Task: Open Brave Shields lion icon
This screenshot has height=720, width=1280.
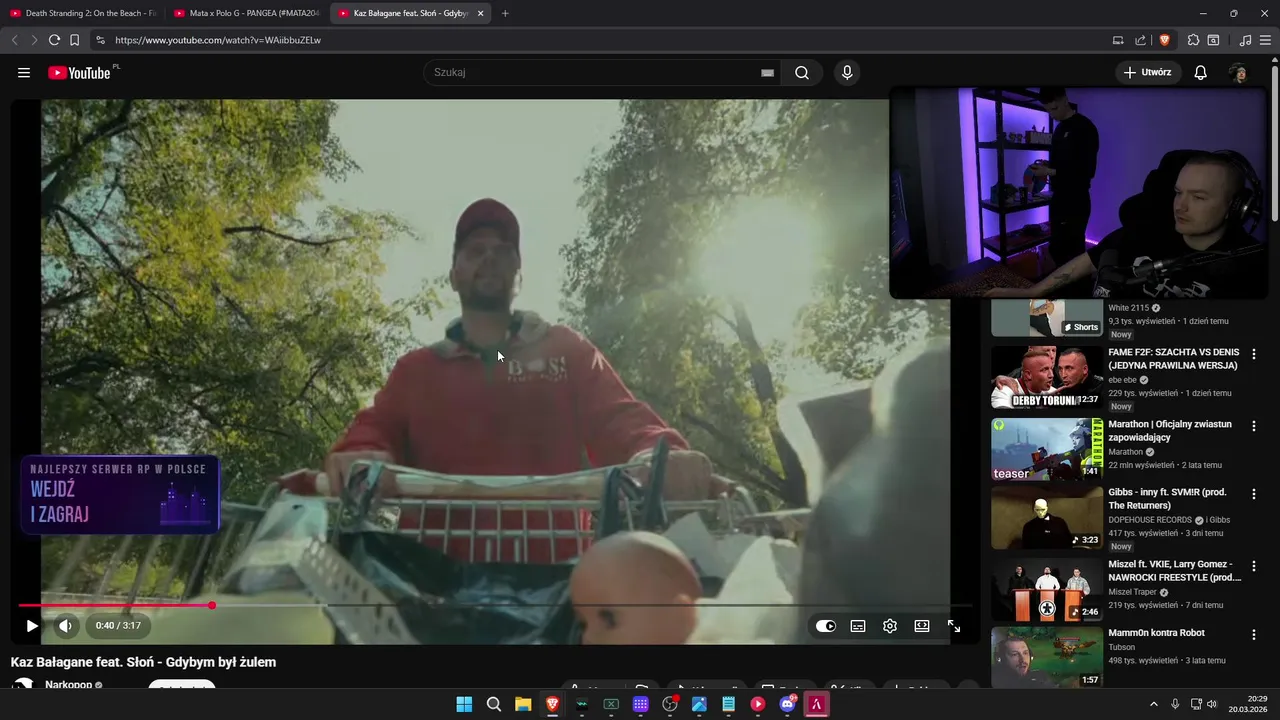Action: (x=1164, y=40)
